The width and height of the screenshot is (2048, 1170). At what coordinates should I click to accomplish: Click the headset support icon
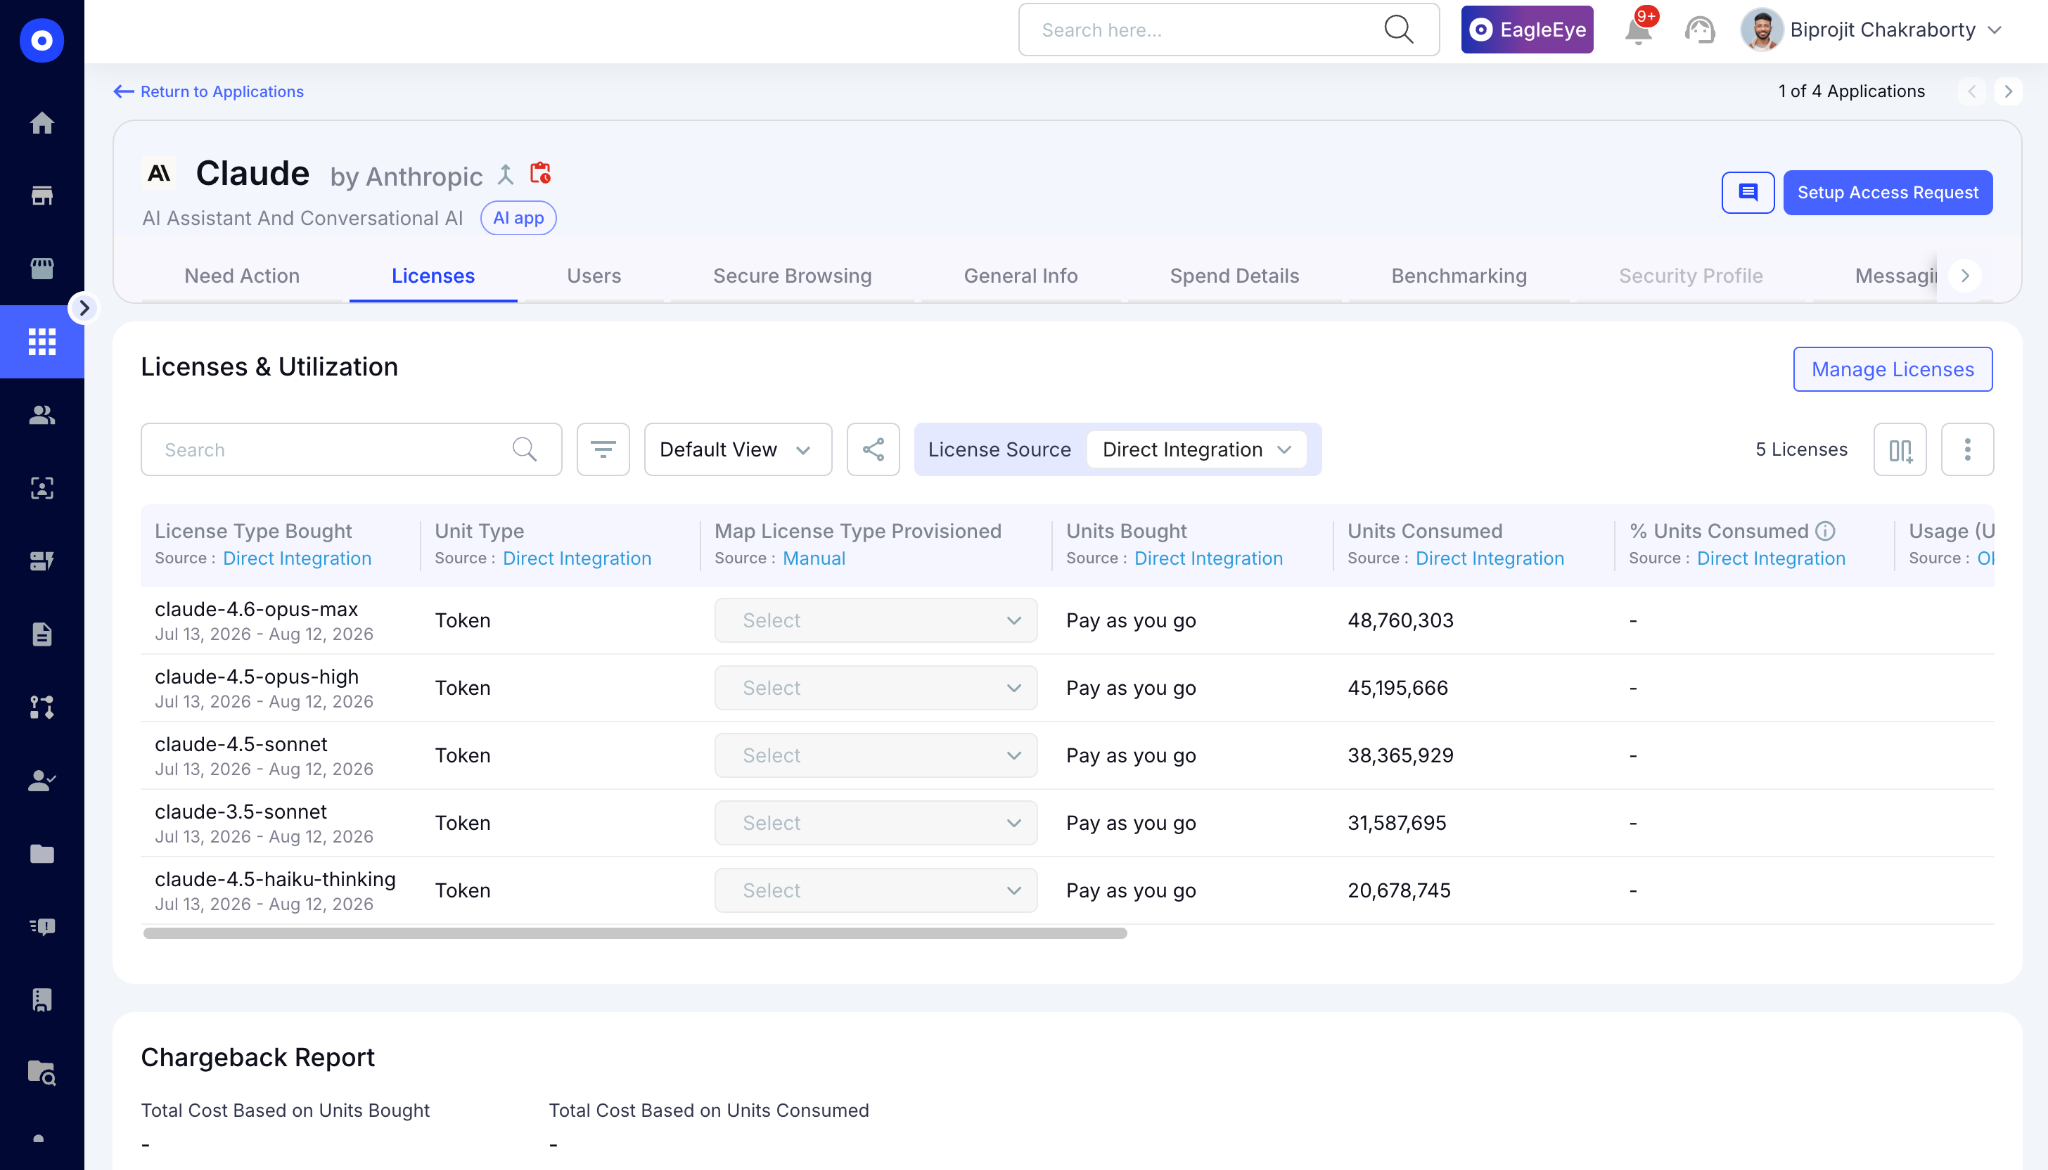pyautogui.click(x=1700, y=30)
